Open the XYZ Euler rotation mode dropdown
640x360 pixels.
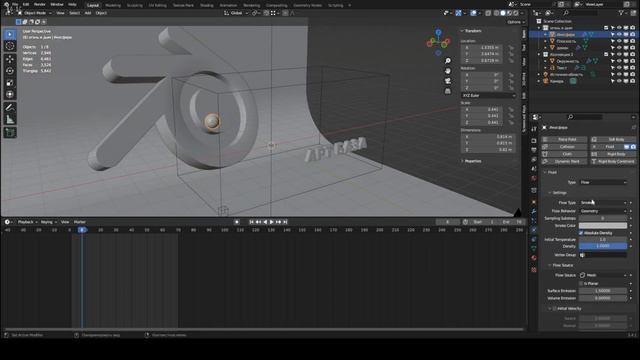488,96
